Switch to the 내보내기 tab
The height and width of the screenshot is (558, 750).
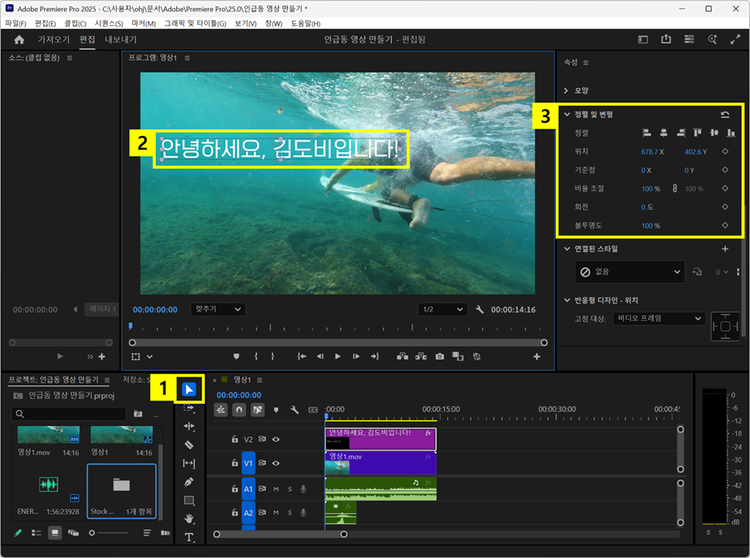[x=121, y=40]
